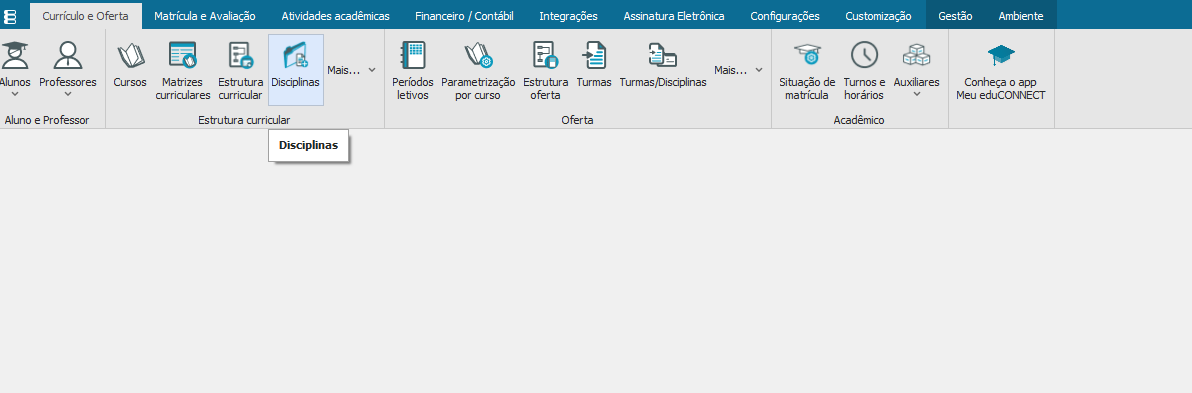
Task: Open Turmas icon
Action: 594,55
